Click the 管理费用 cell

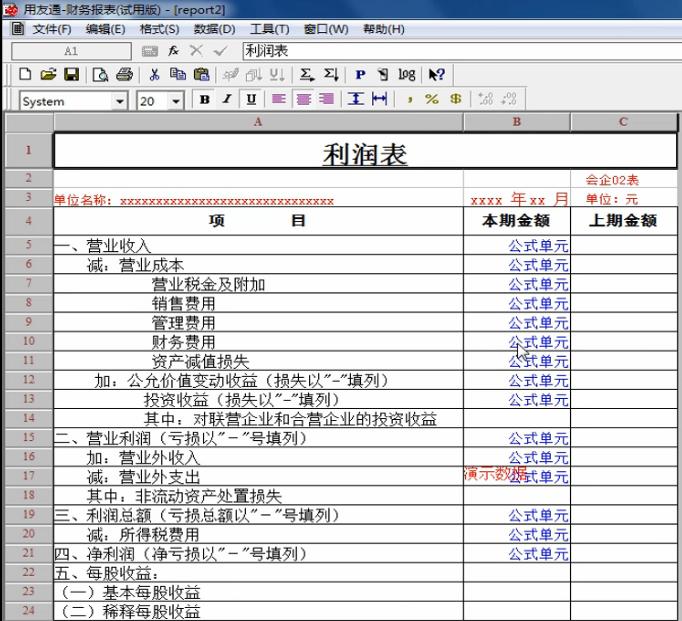click(258, 322)
